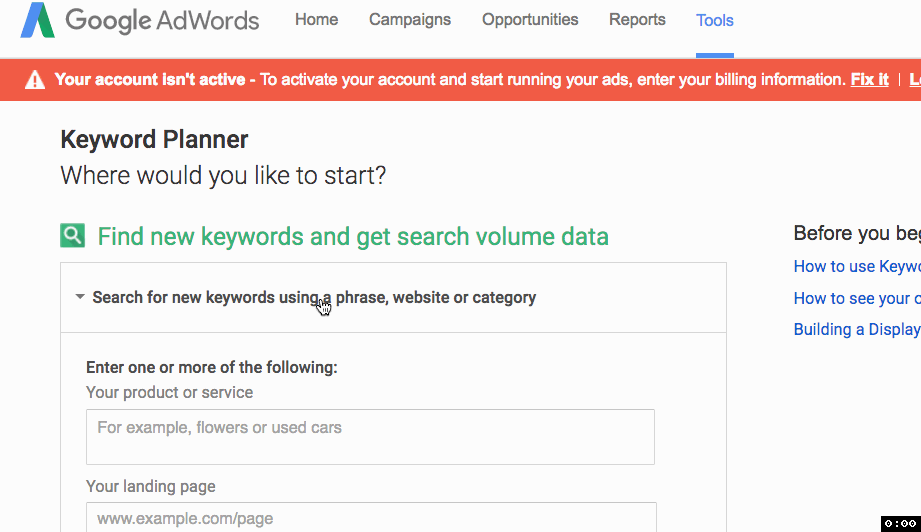921x532 pixels.
Task: Select the Tools tab
Action: coord(715,20)
